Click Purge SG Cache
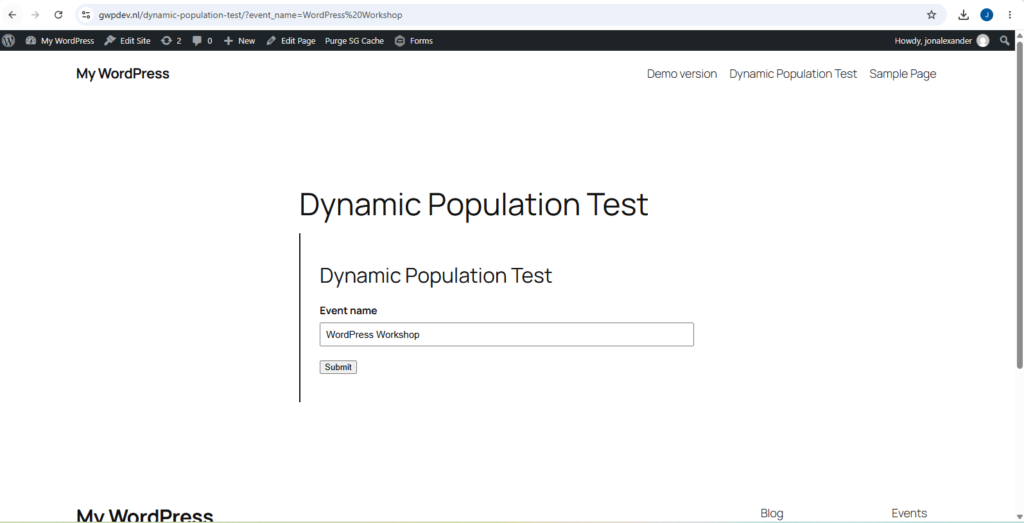The width and height of the screenshot is (1024, 523). 355,40
